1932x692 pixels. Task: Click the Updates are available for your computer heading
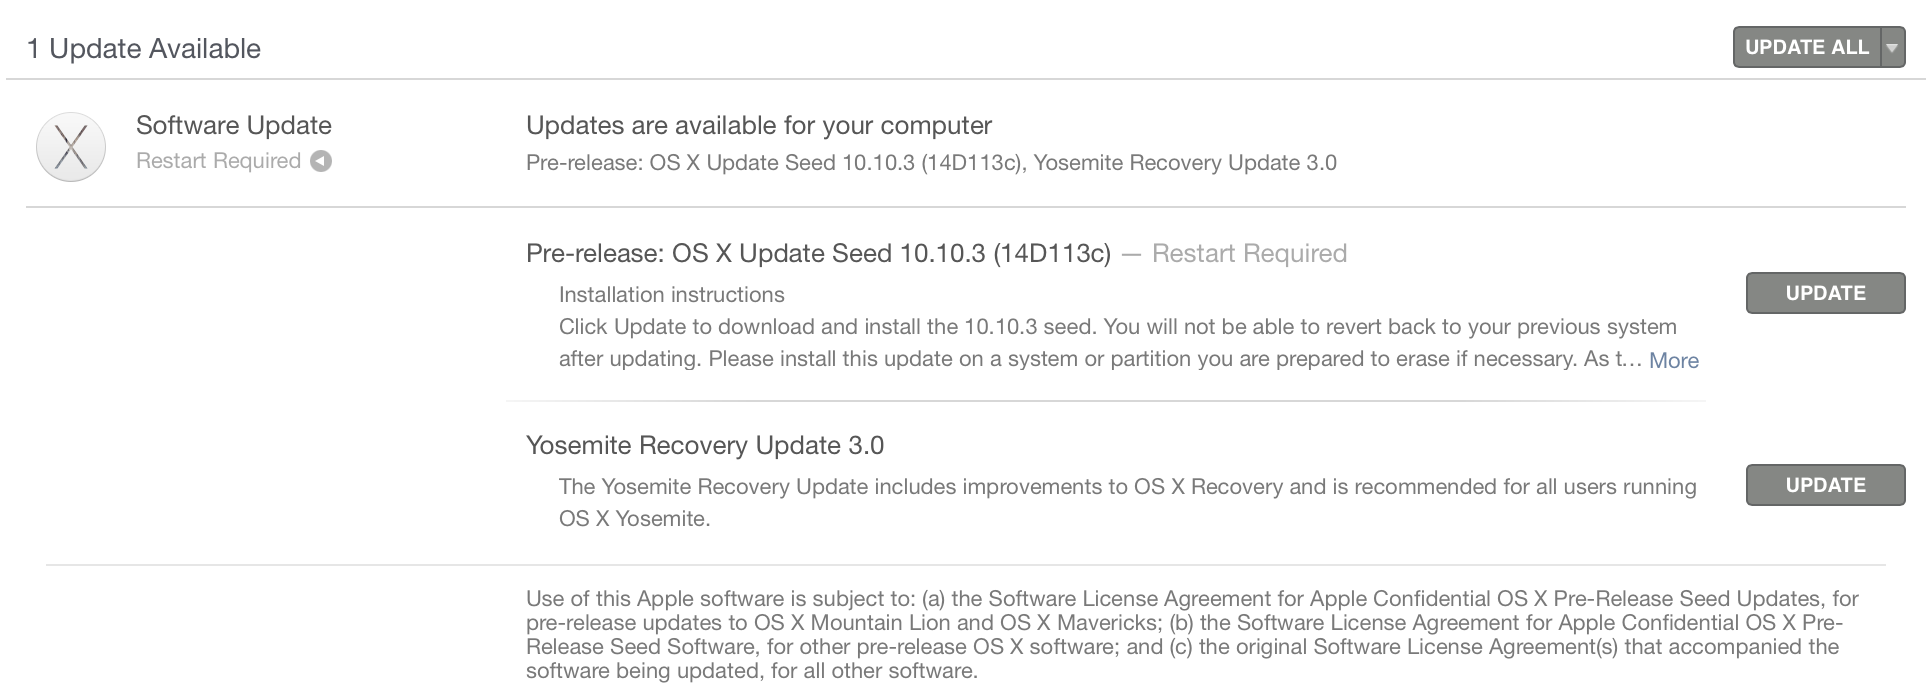(x=759, y=125)
